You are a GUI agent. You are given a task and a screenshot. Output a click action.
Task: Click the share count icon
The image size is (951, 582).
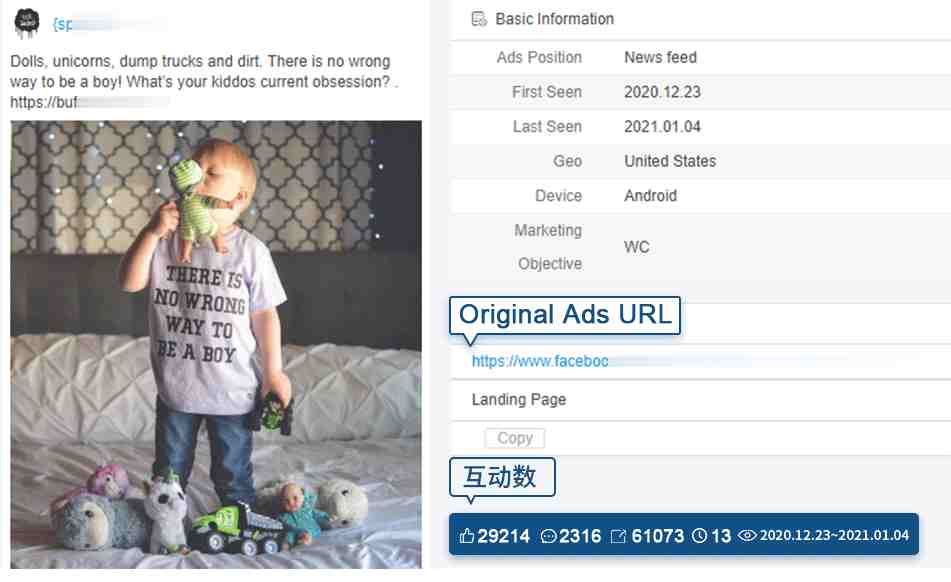618,536
